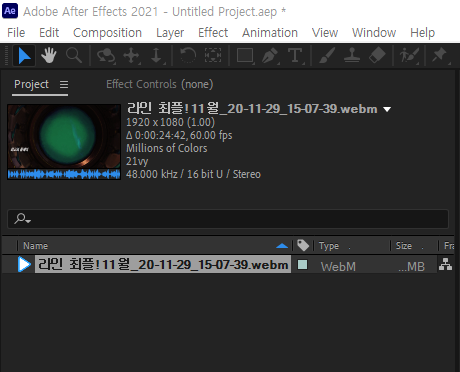The width and height of the screenshot is (460, 372).
Task: Select the Hand tool
Action: [49, 55]
